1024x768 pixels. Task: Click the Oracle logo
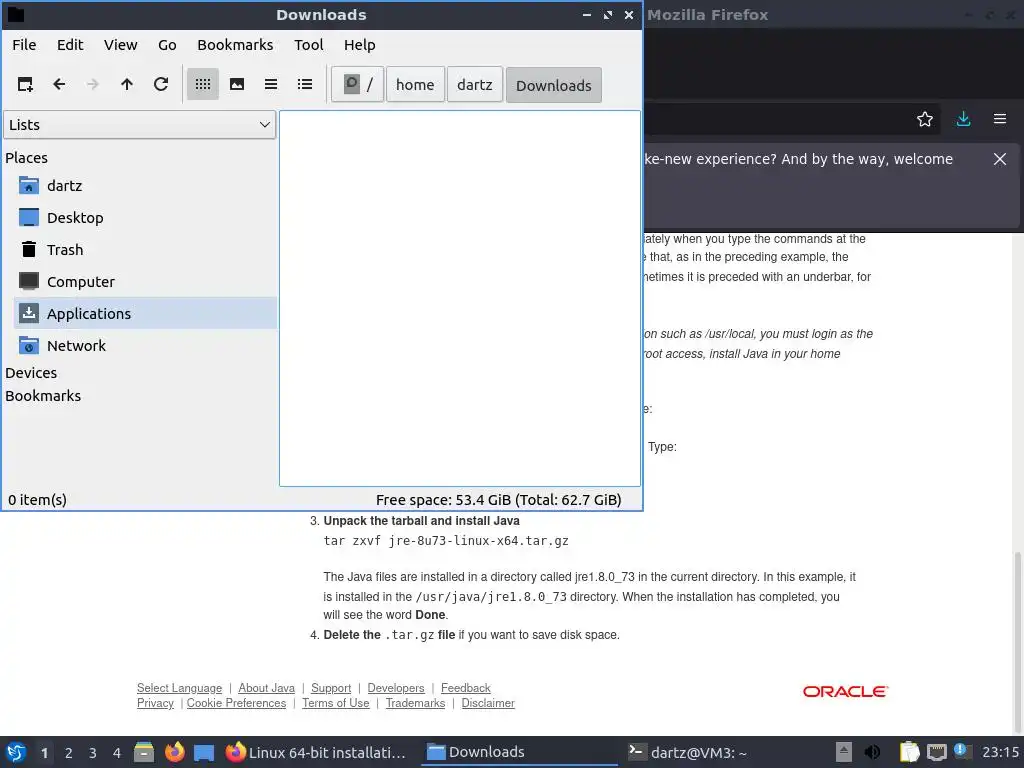[846, 692]
